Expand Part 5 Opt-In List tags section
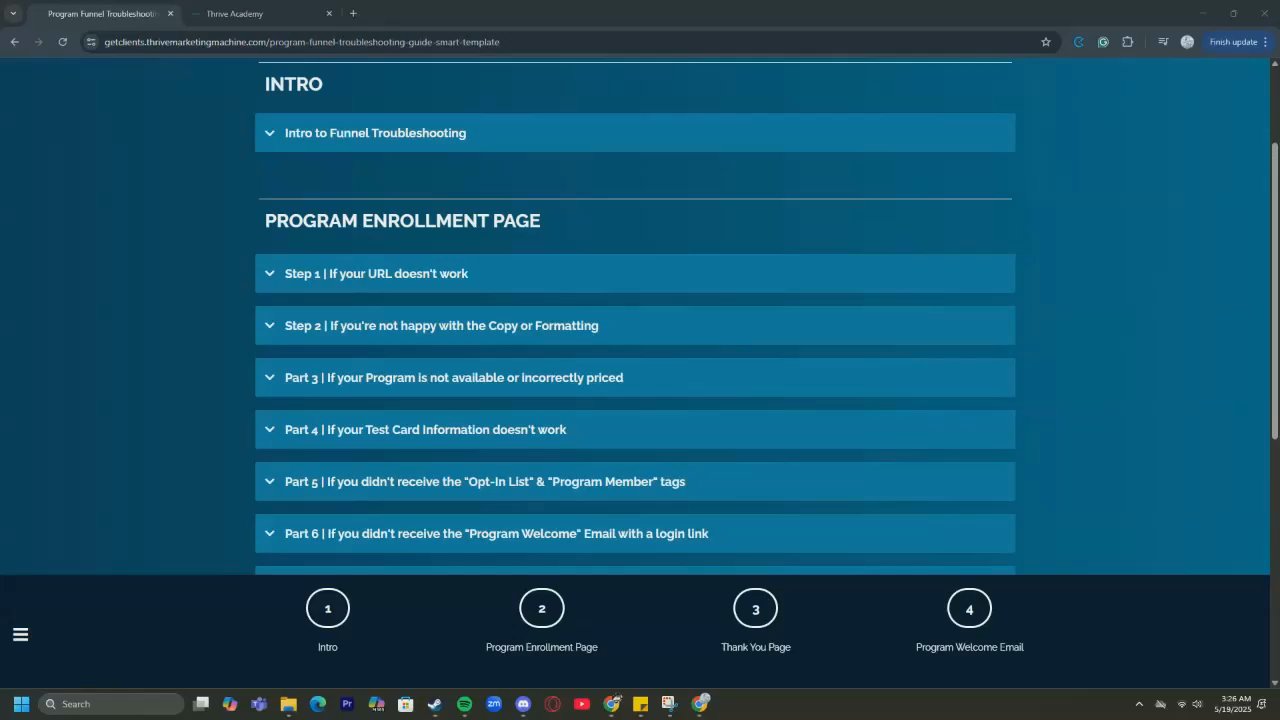The image size is (1280, 720). pyautogui.click(x=635, y=481)
